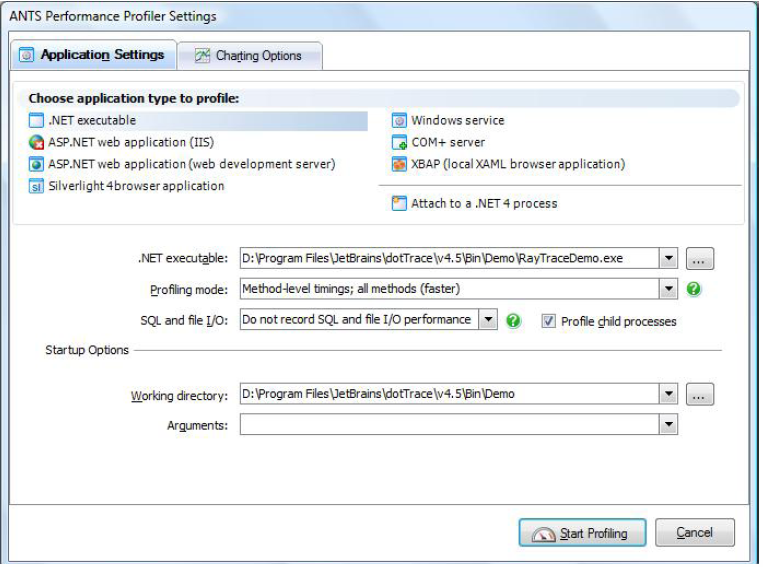Image resolution: width=763 pixels, height=567 pixels.
Task: Click the Start Profiling button
Action: (582, 533)
